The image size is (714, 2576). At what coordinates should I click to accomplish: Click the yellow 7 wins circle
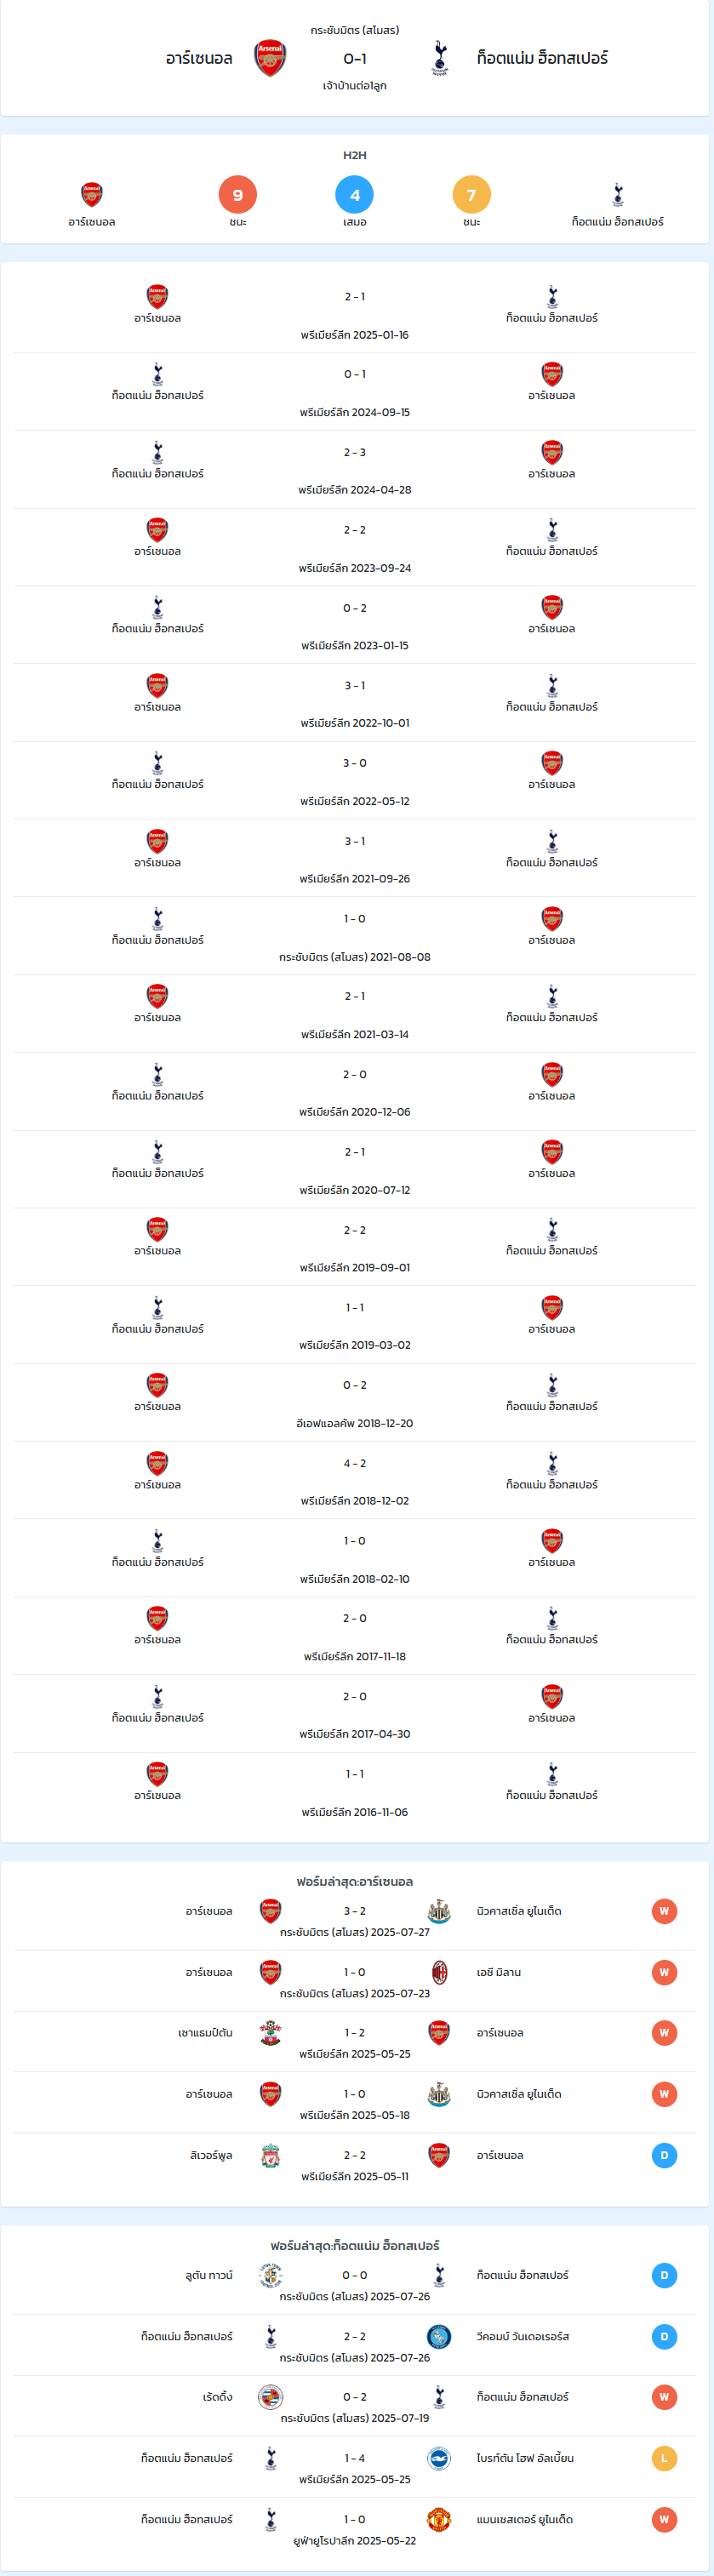472,195
